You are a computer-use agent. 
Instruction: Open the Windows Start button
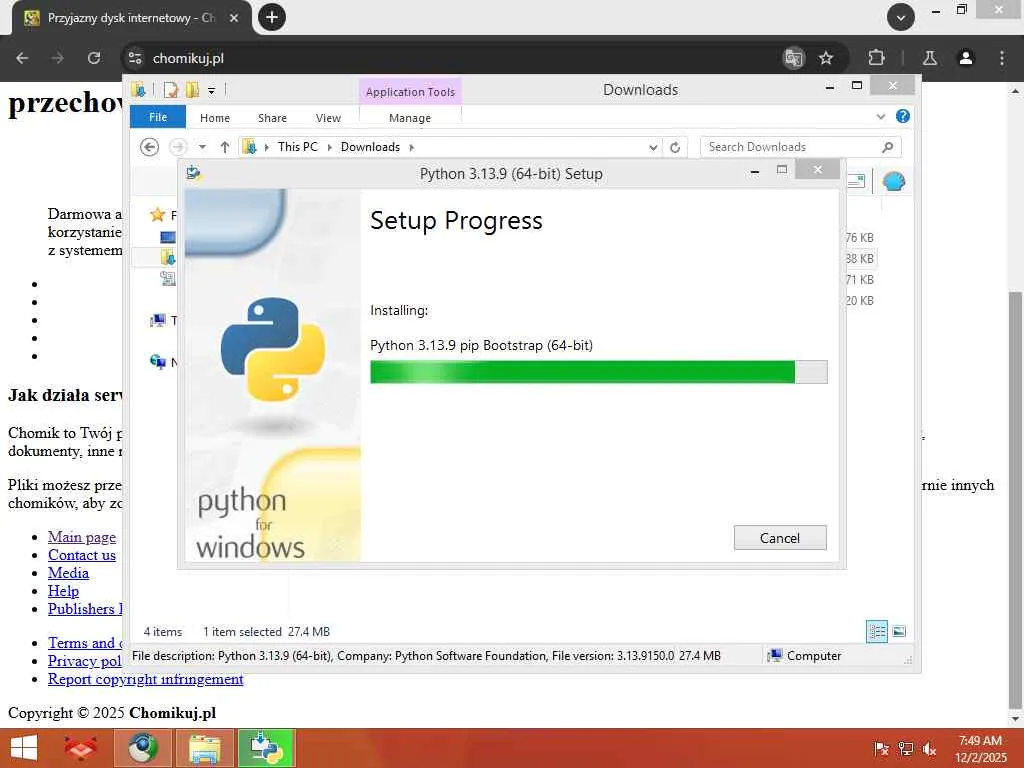click(24, 748)
